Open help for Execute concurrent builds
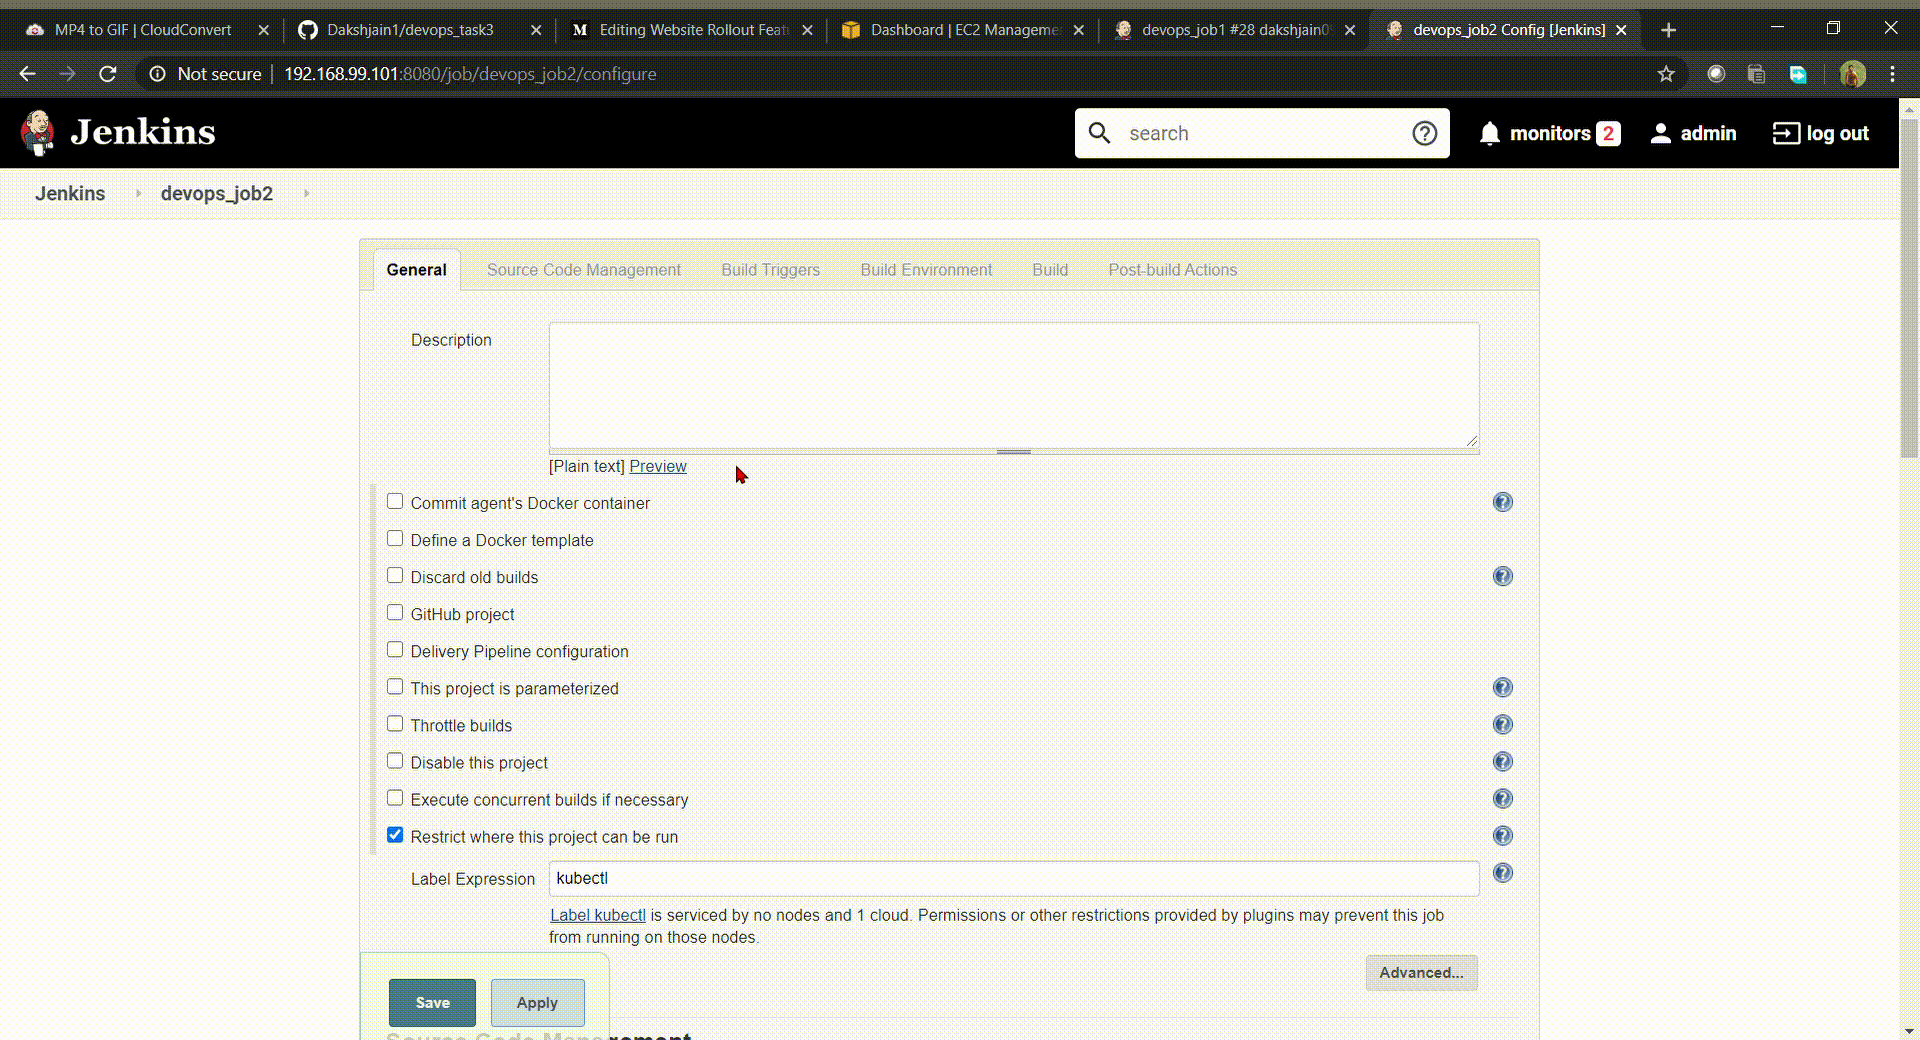 (1503, 798)
